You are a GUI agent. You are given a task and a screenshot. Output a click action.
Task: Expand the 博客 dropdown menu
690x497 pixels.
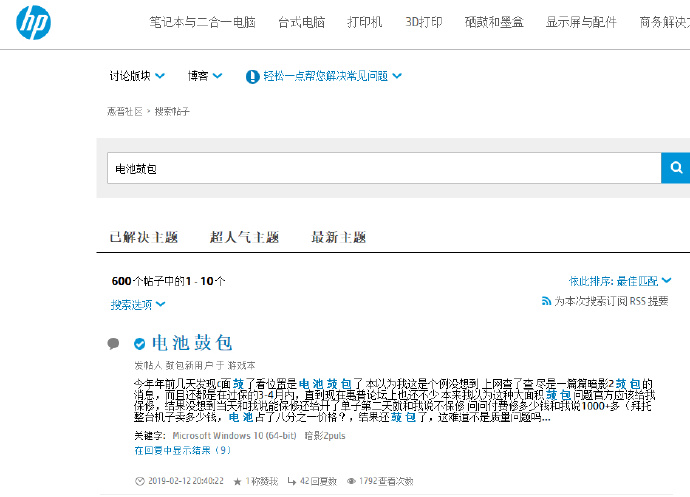point(204,76)
